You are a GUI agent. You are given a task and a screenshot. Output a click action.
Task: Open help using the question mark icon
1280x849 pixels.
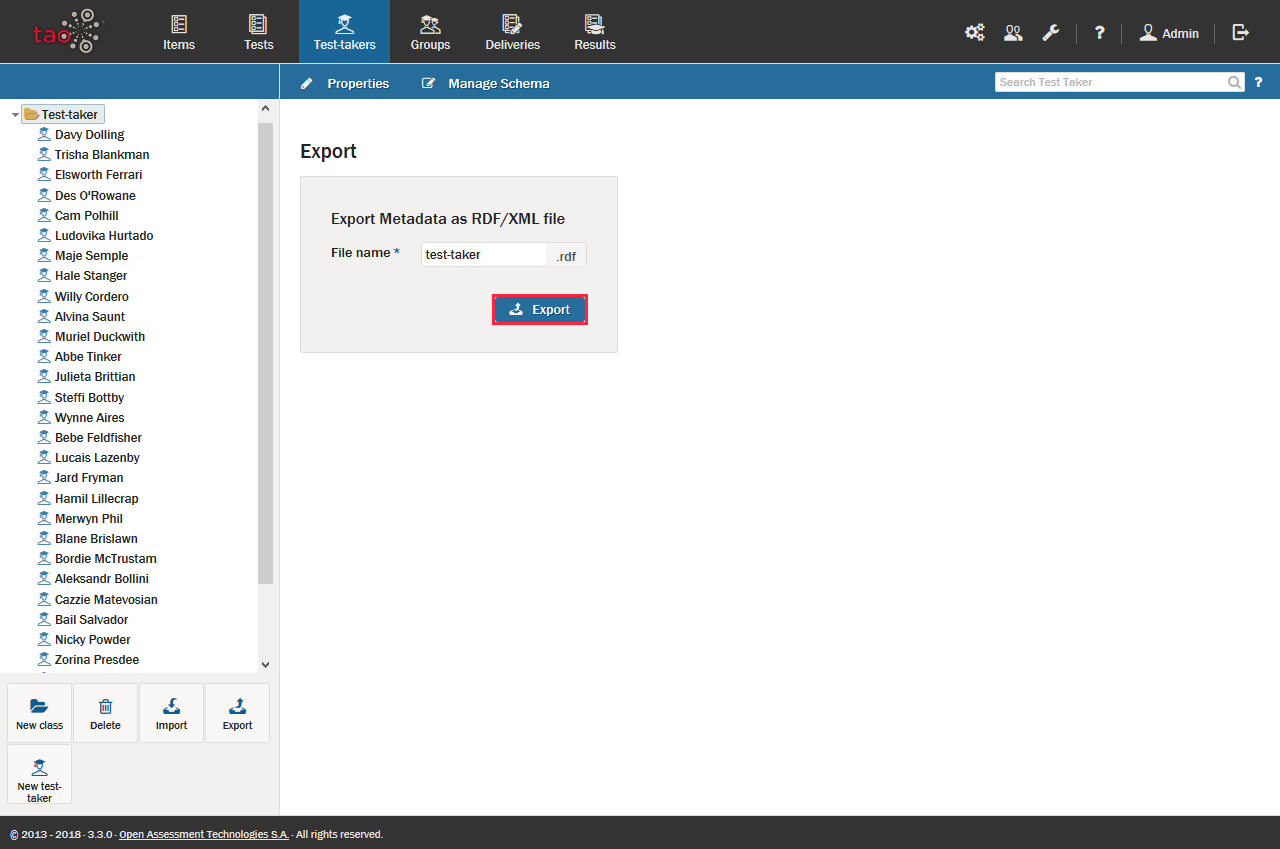coord(1099,32)
